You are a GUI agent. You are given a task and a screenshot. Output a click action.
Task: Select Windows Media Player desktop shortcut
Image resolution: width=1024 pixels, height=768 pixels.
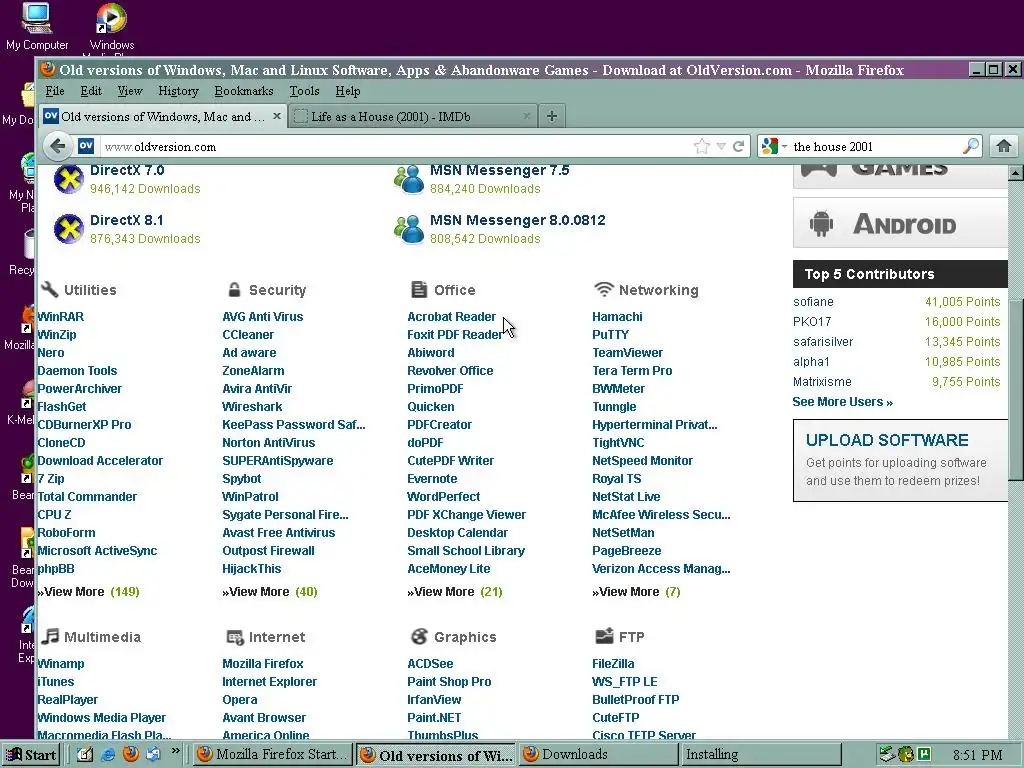[112, 28]
